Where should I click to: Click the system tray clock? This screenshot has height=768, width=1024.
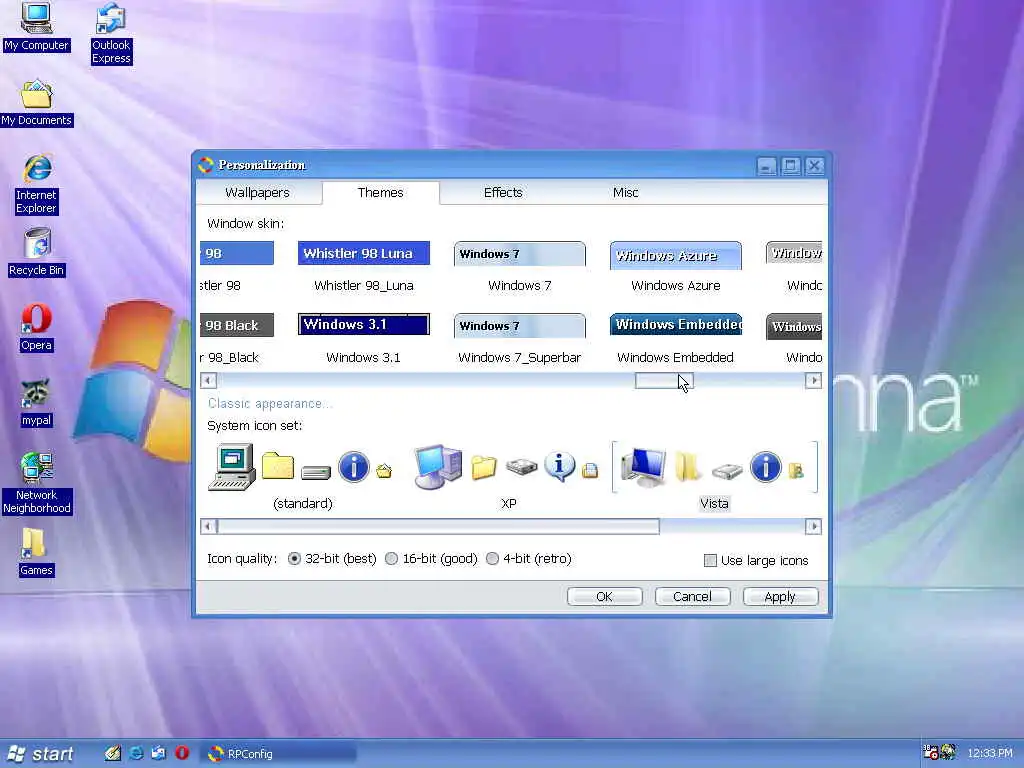coord(990,754)
